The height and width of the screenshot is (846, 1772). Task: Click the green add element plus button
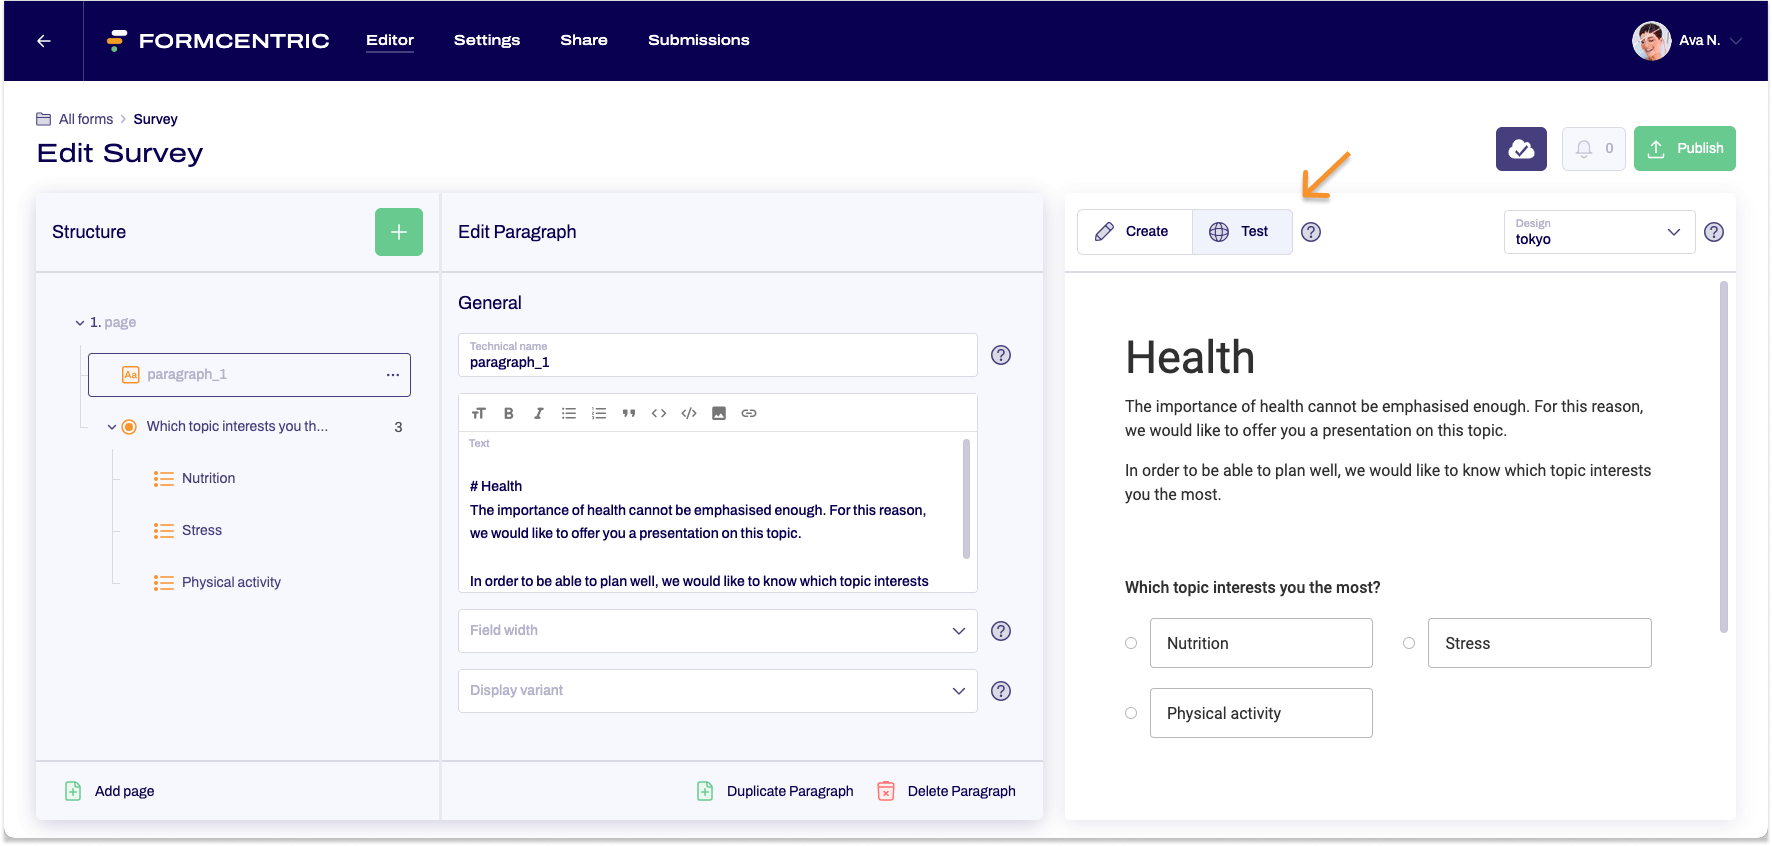(398, 232)
